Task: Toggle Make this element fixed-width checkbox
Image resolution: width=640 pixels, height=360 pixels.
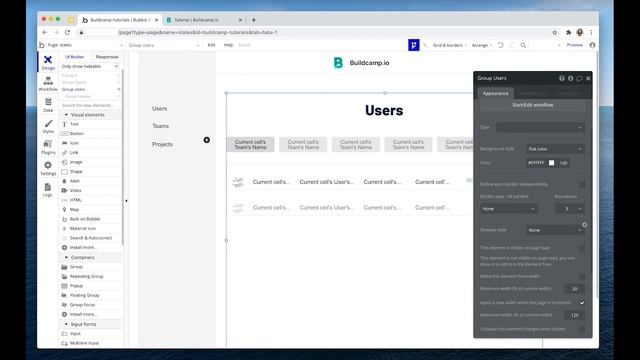Action: coord(582,276)
